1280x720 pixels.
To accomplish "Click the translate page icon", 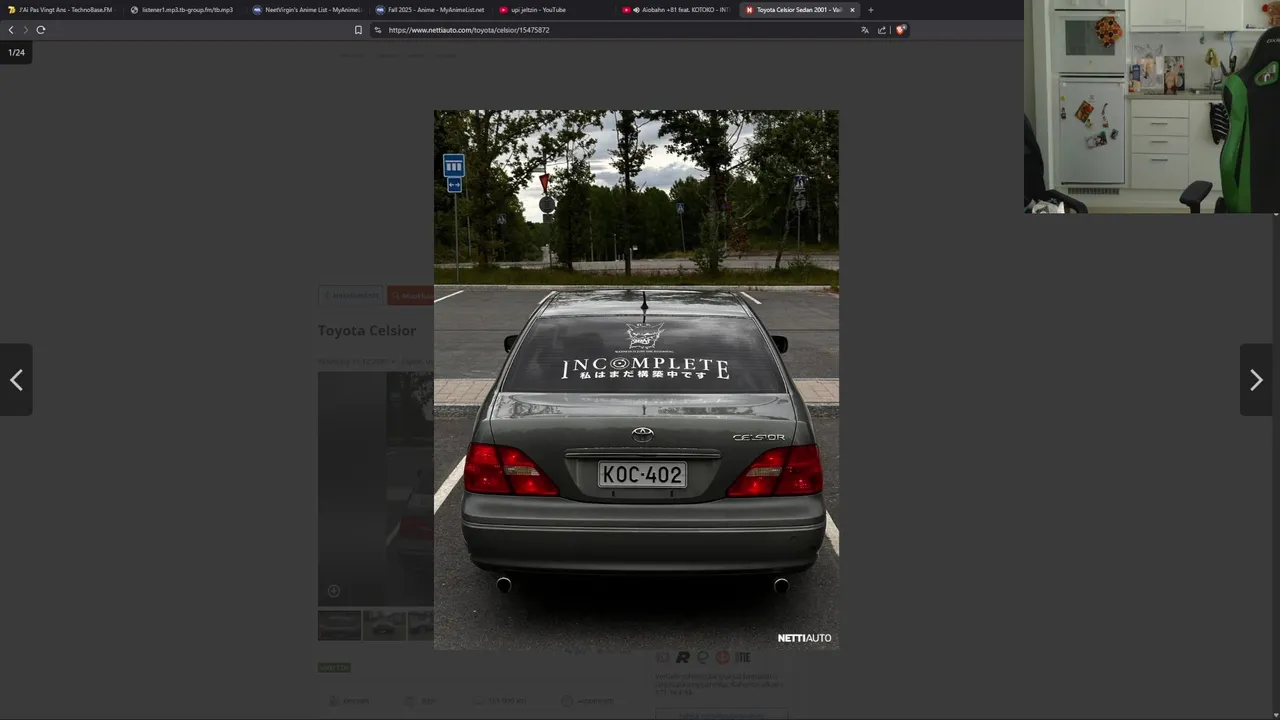I will 865,30.
